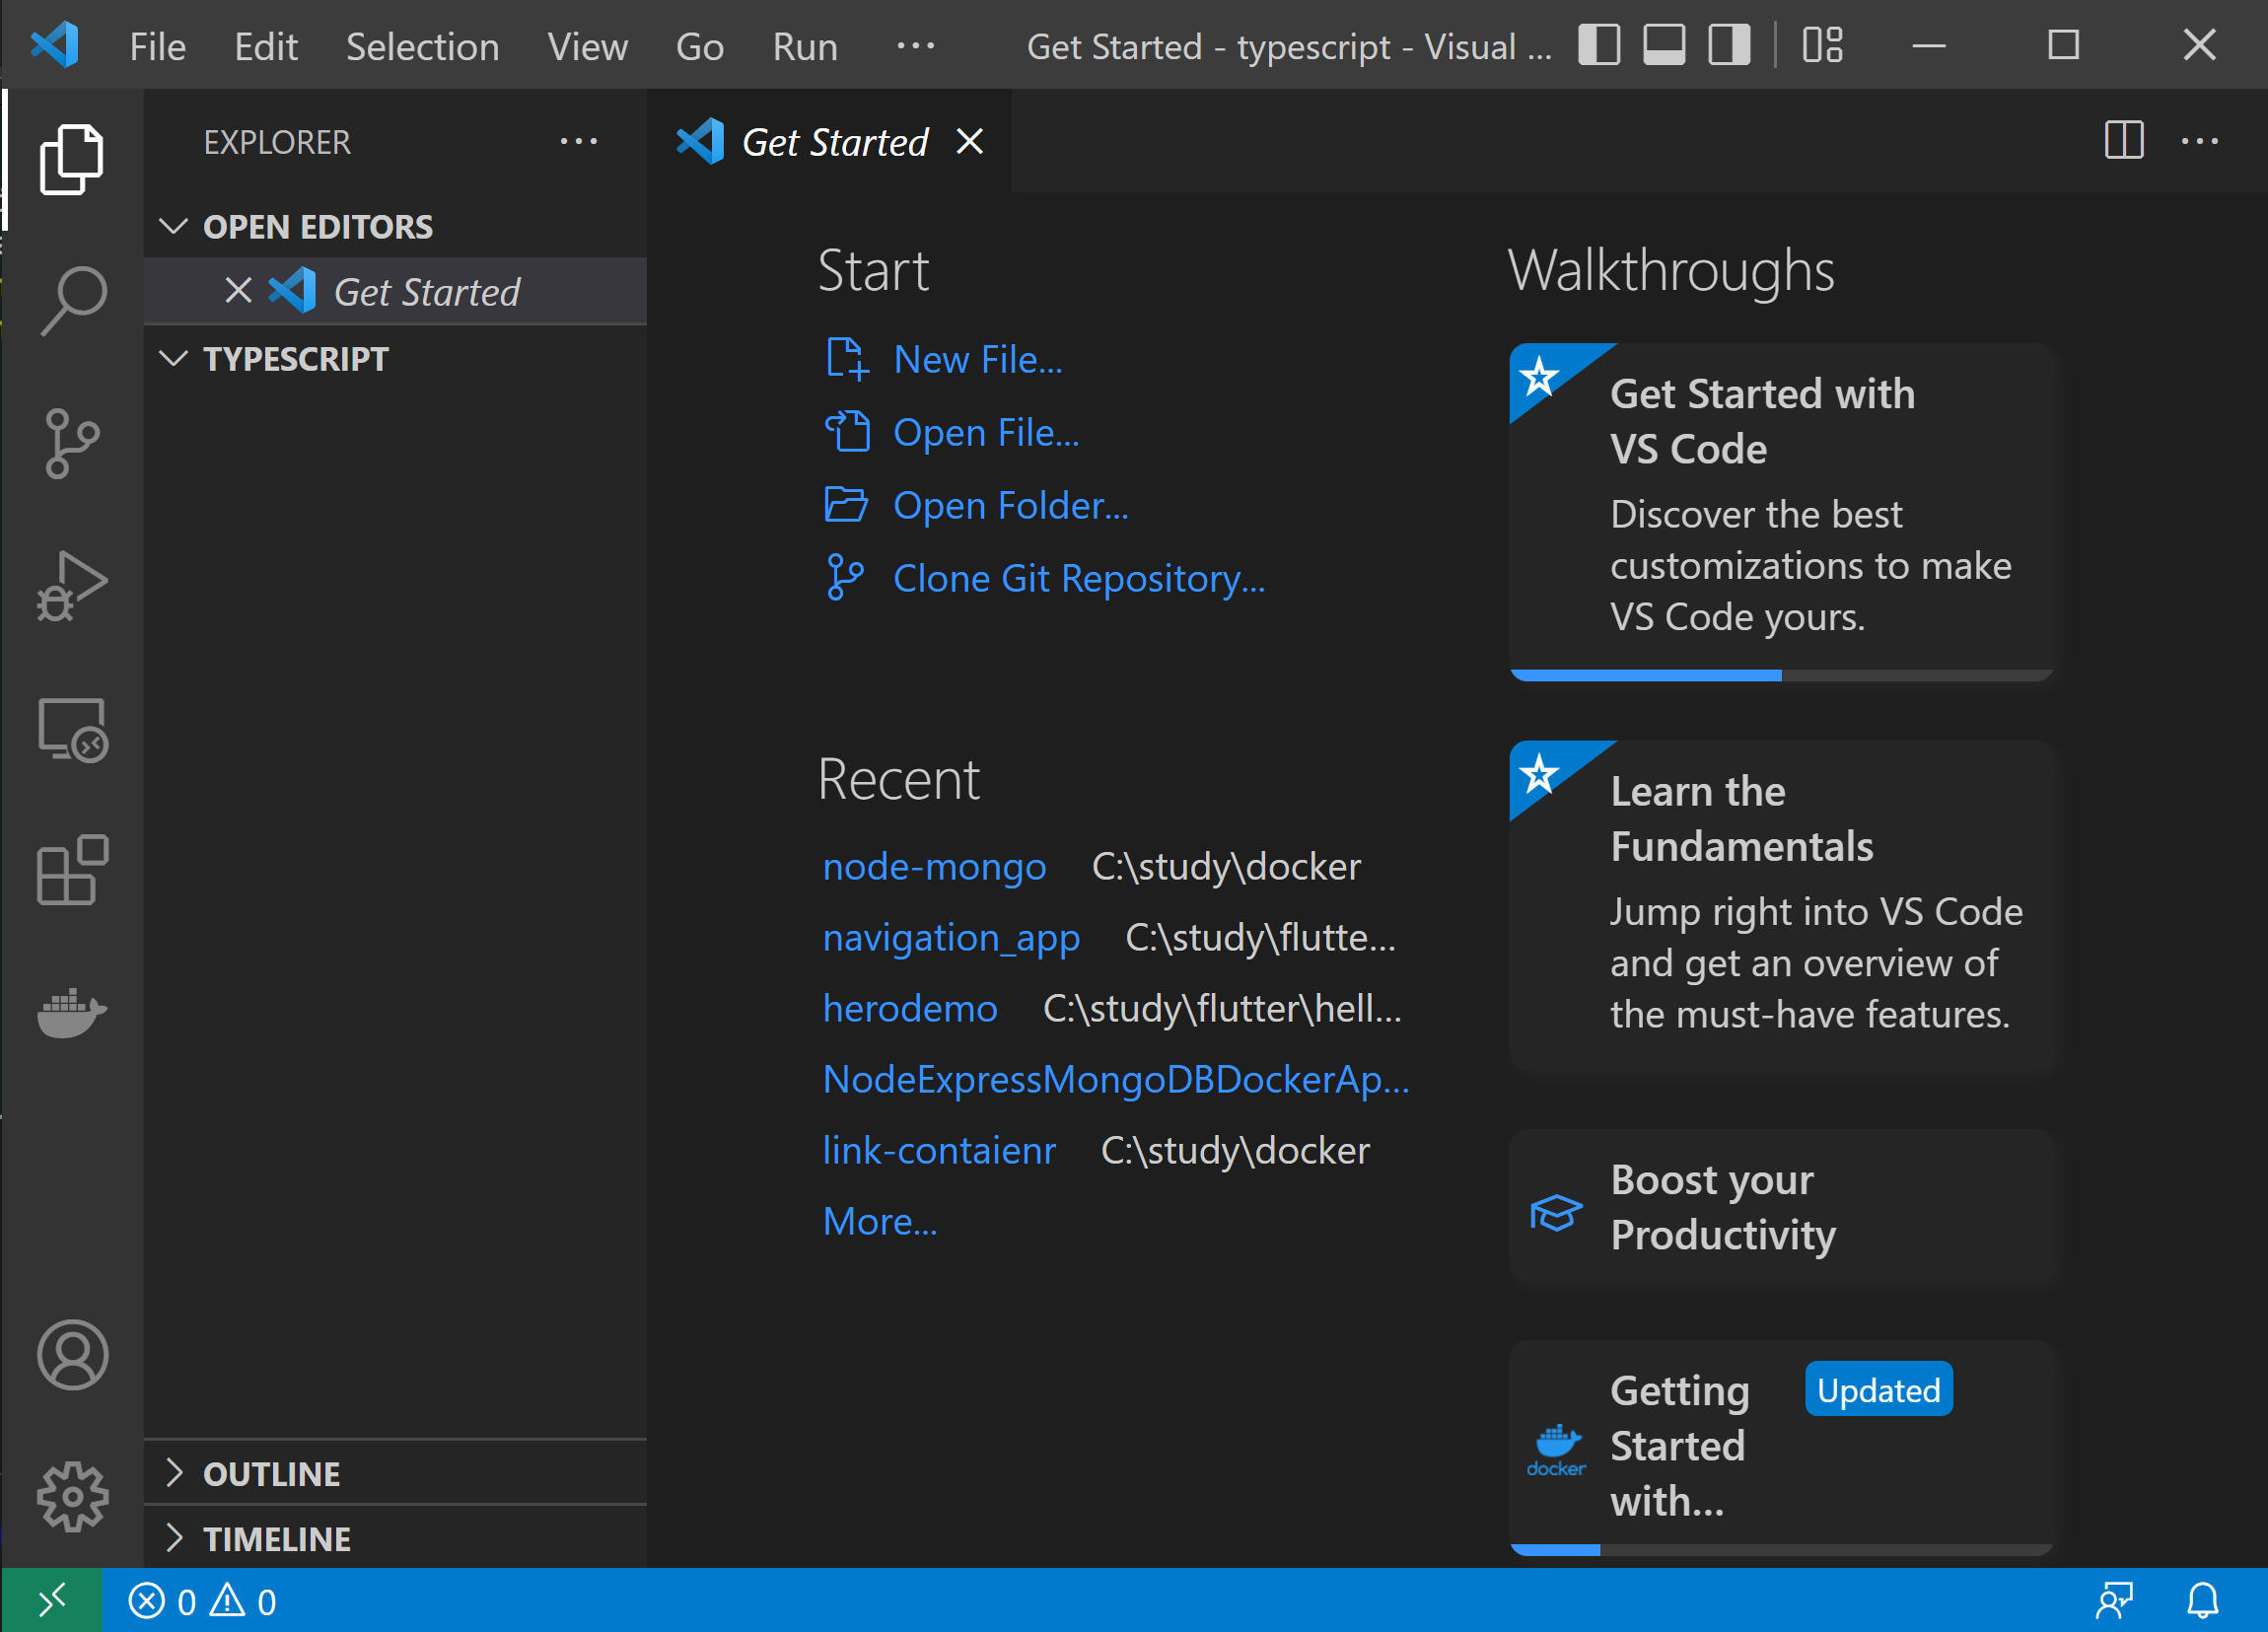Toggle Secondary Side Bar layout button
Image resolution: width=2268 pixels, height=1632 pixels.
click(x=1729, y=46)
